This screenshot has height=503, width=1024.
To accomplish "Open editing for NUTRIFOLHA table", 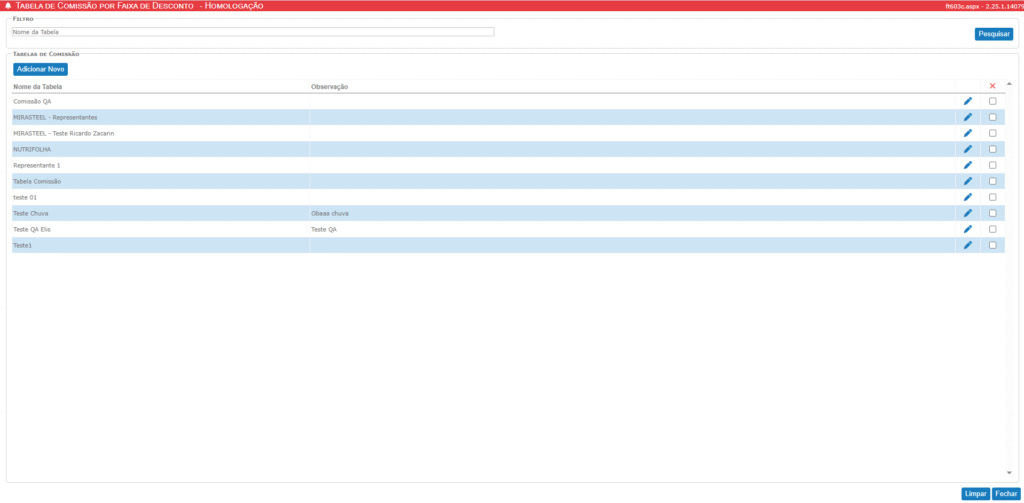I will click(x=967, y=149).
